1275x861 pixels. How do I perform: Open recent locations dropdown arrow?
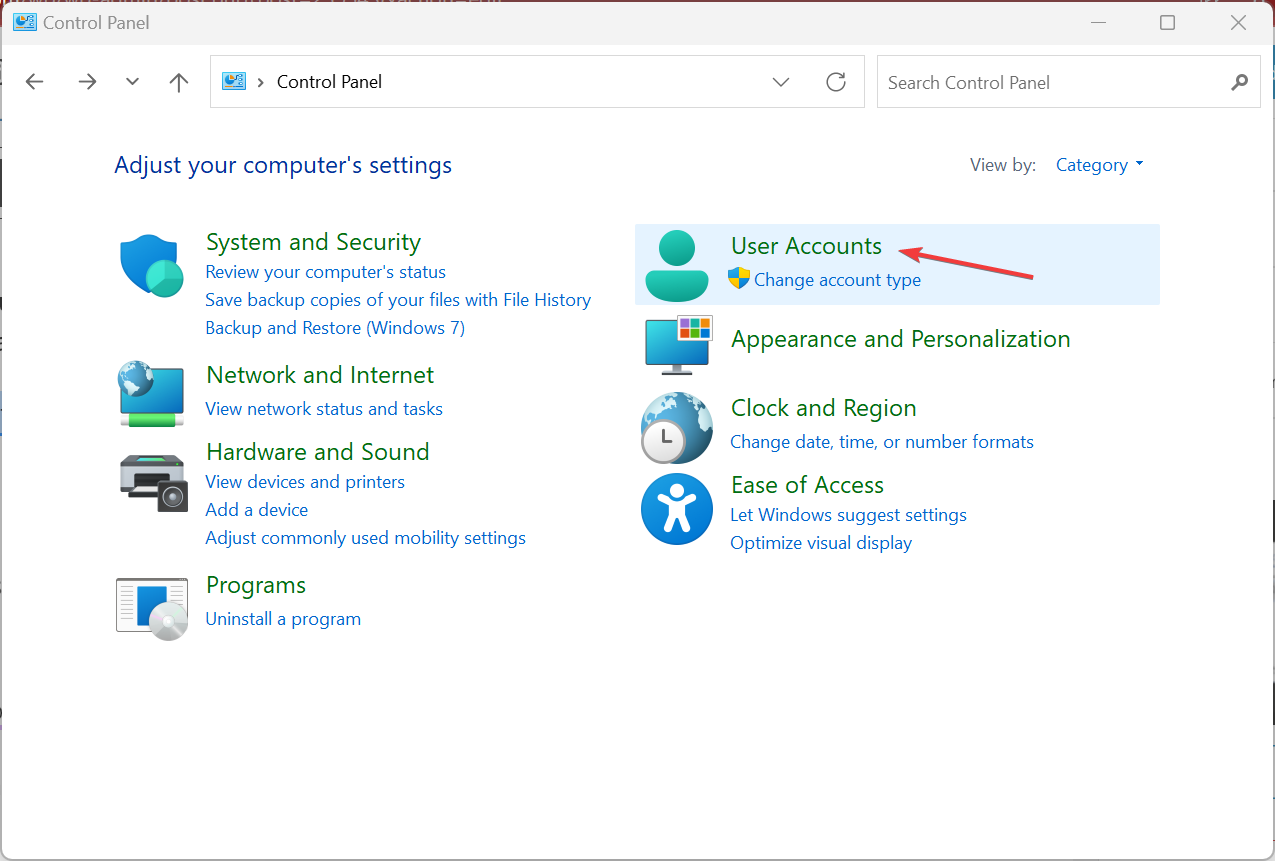(x=133, y=82)
